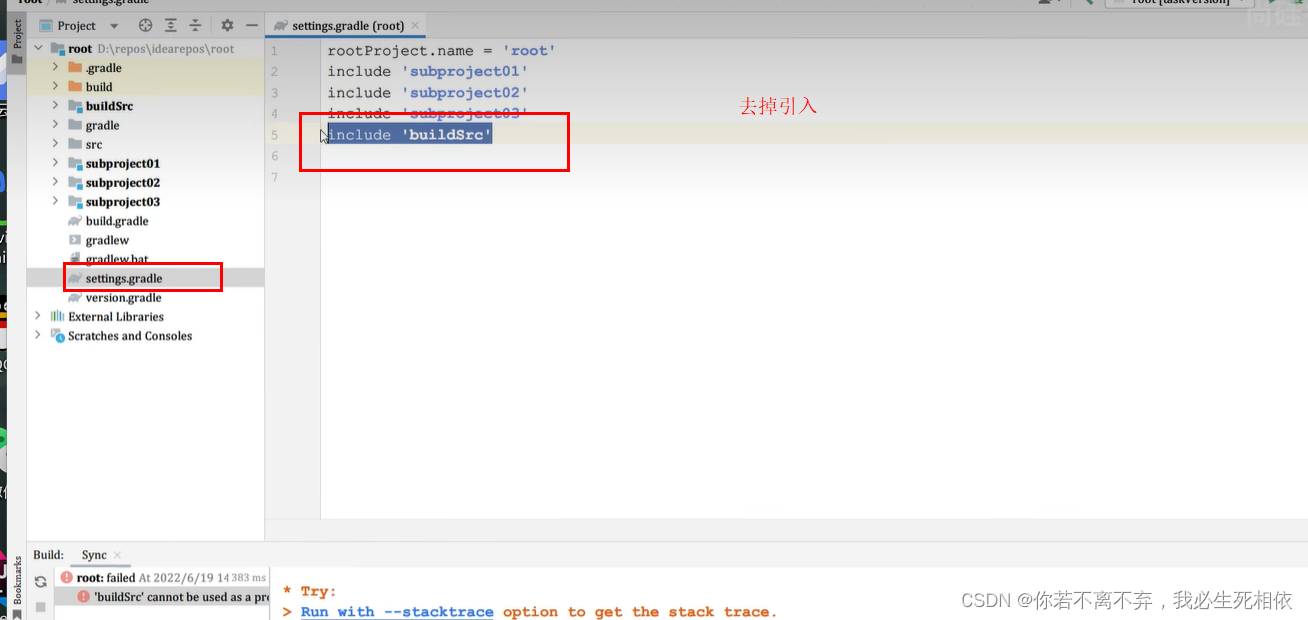The height and width of the screenshot is (620, 1308).
Task: Select the build.gradle file icon
Action: click(x=75, y=221)
